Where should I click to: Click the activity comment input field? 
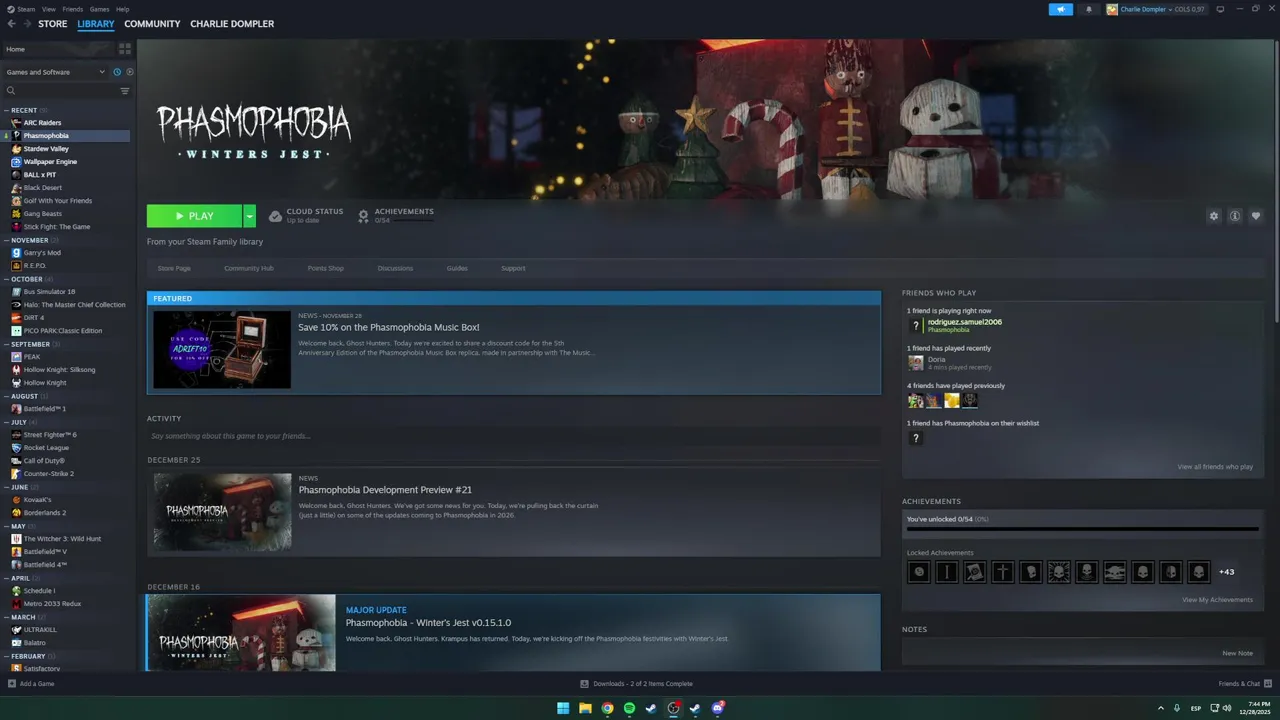click(514, 436)
